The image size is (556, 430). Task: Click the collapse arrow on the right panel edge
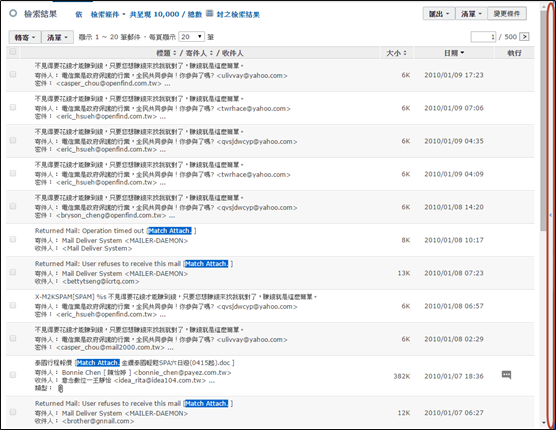[550, 215]
